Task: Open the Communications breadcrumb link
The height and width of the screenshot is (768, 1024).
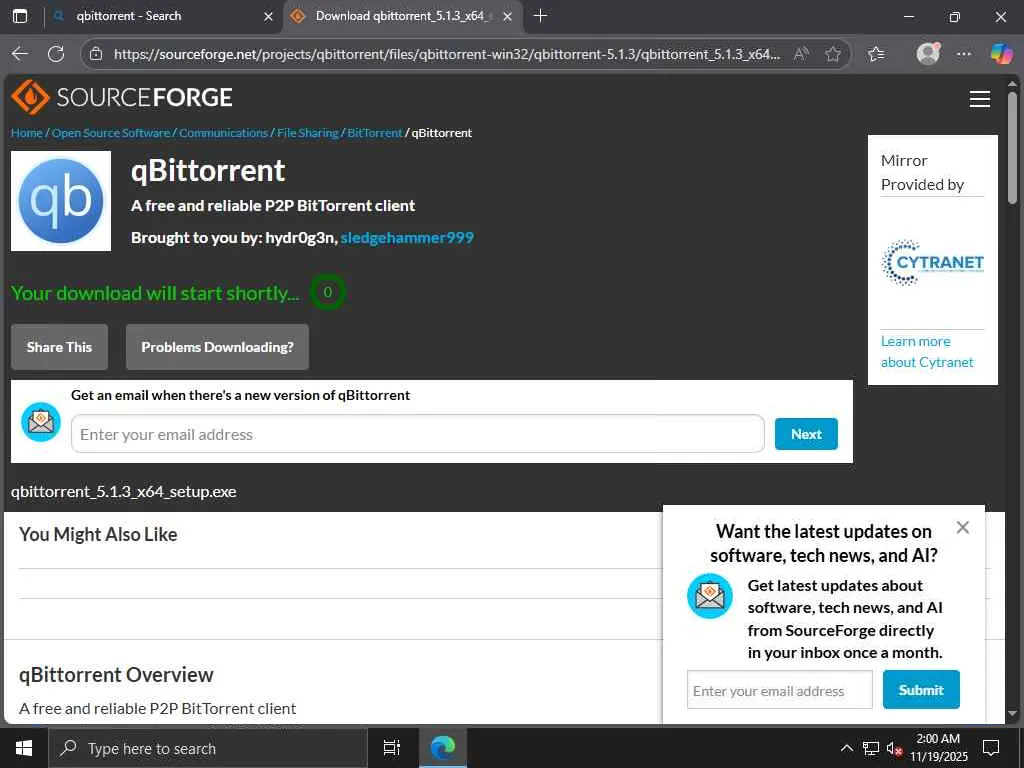Action: coord(223,133)
